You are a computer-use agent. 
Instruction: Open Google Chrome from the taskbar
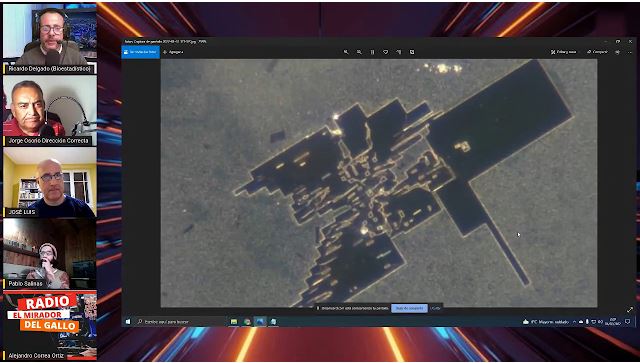point(247,322)
